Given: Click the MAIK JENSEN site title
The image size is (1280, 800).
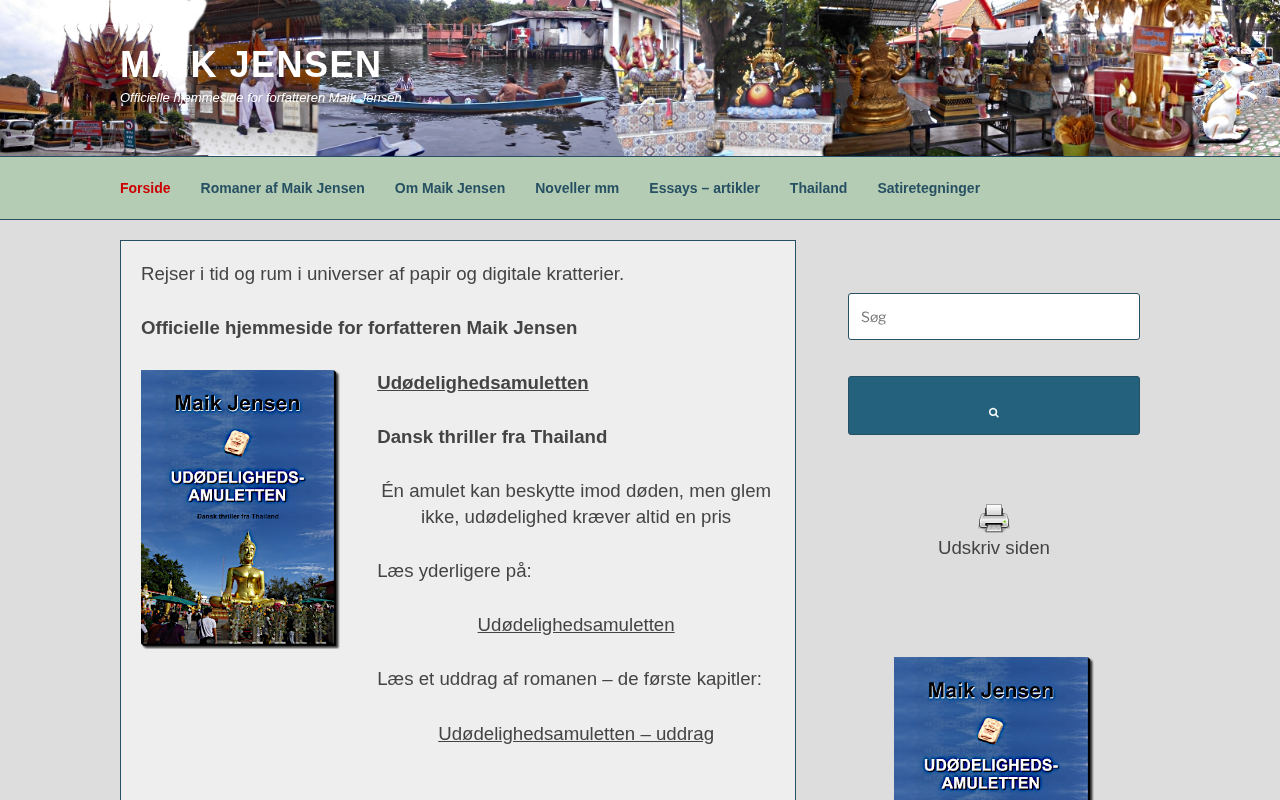Looking at the screenshot, I should tap(251, 65).
